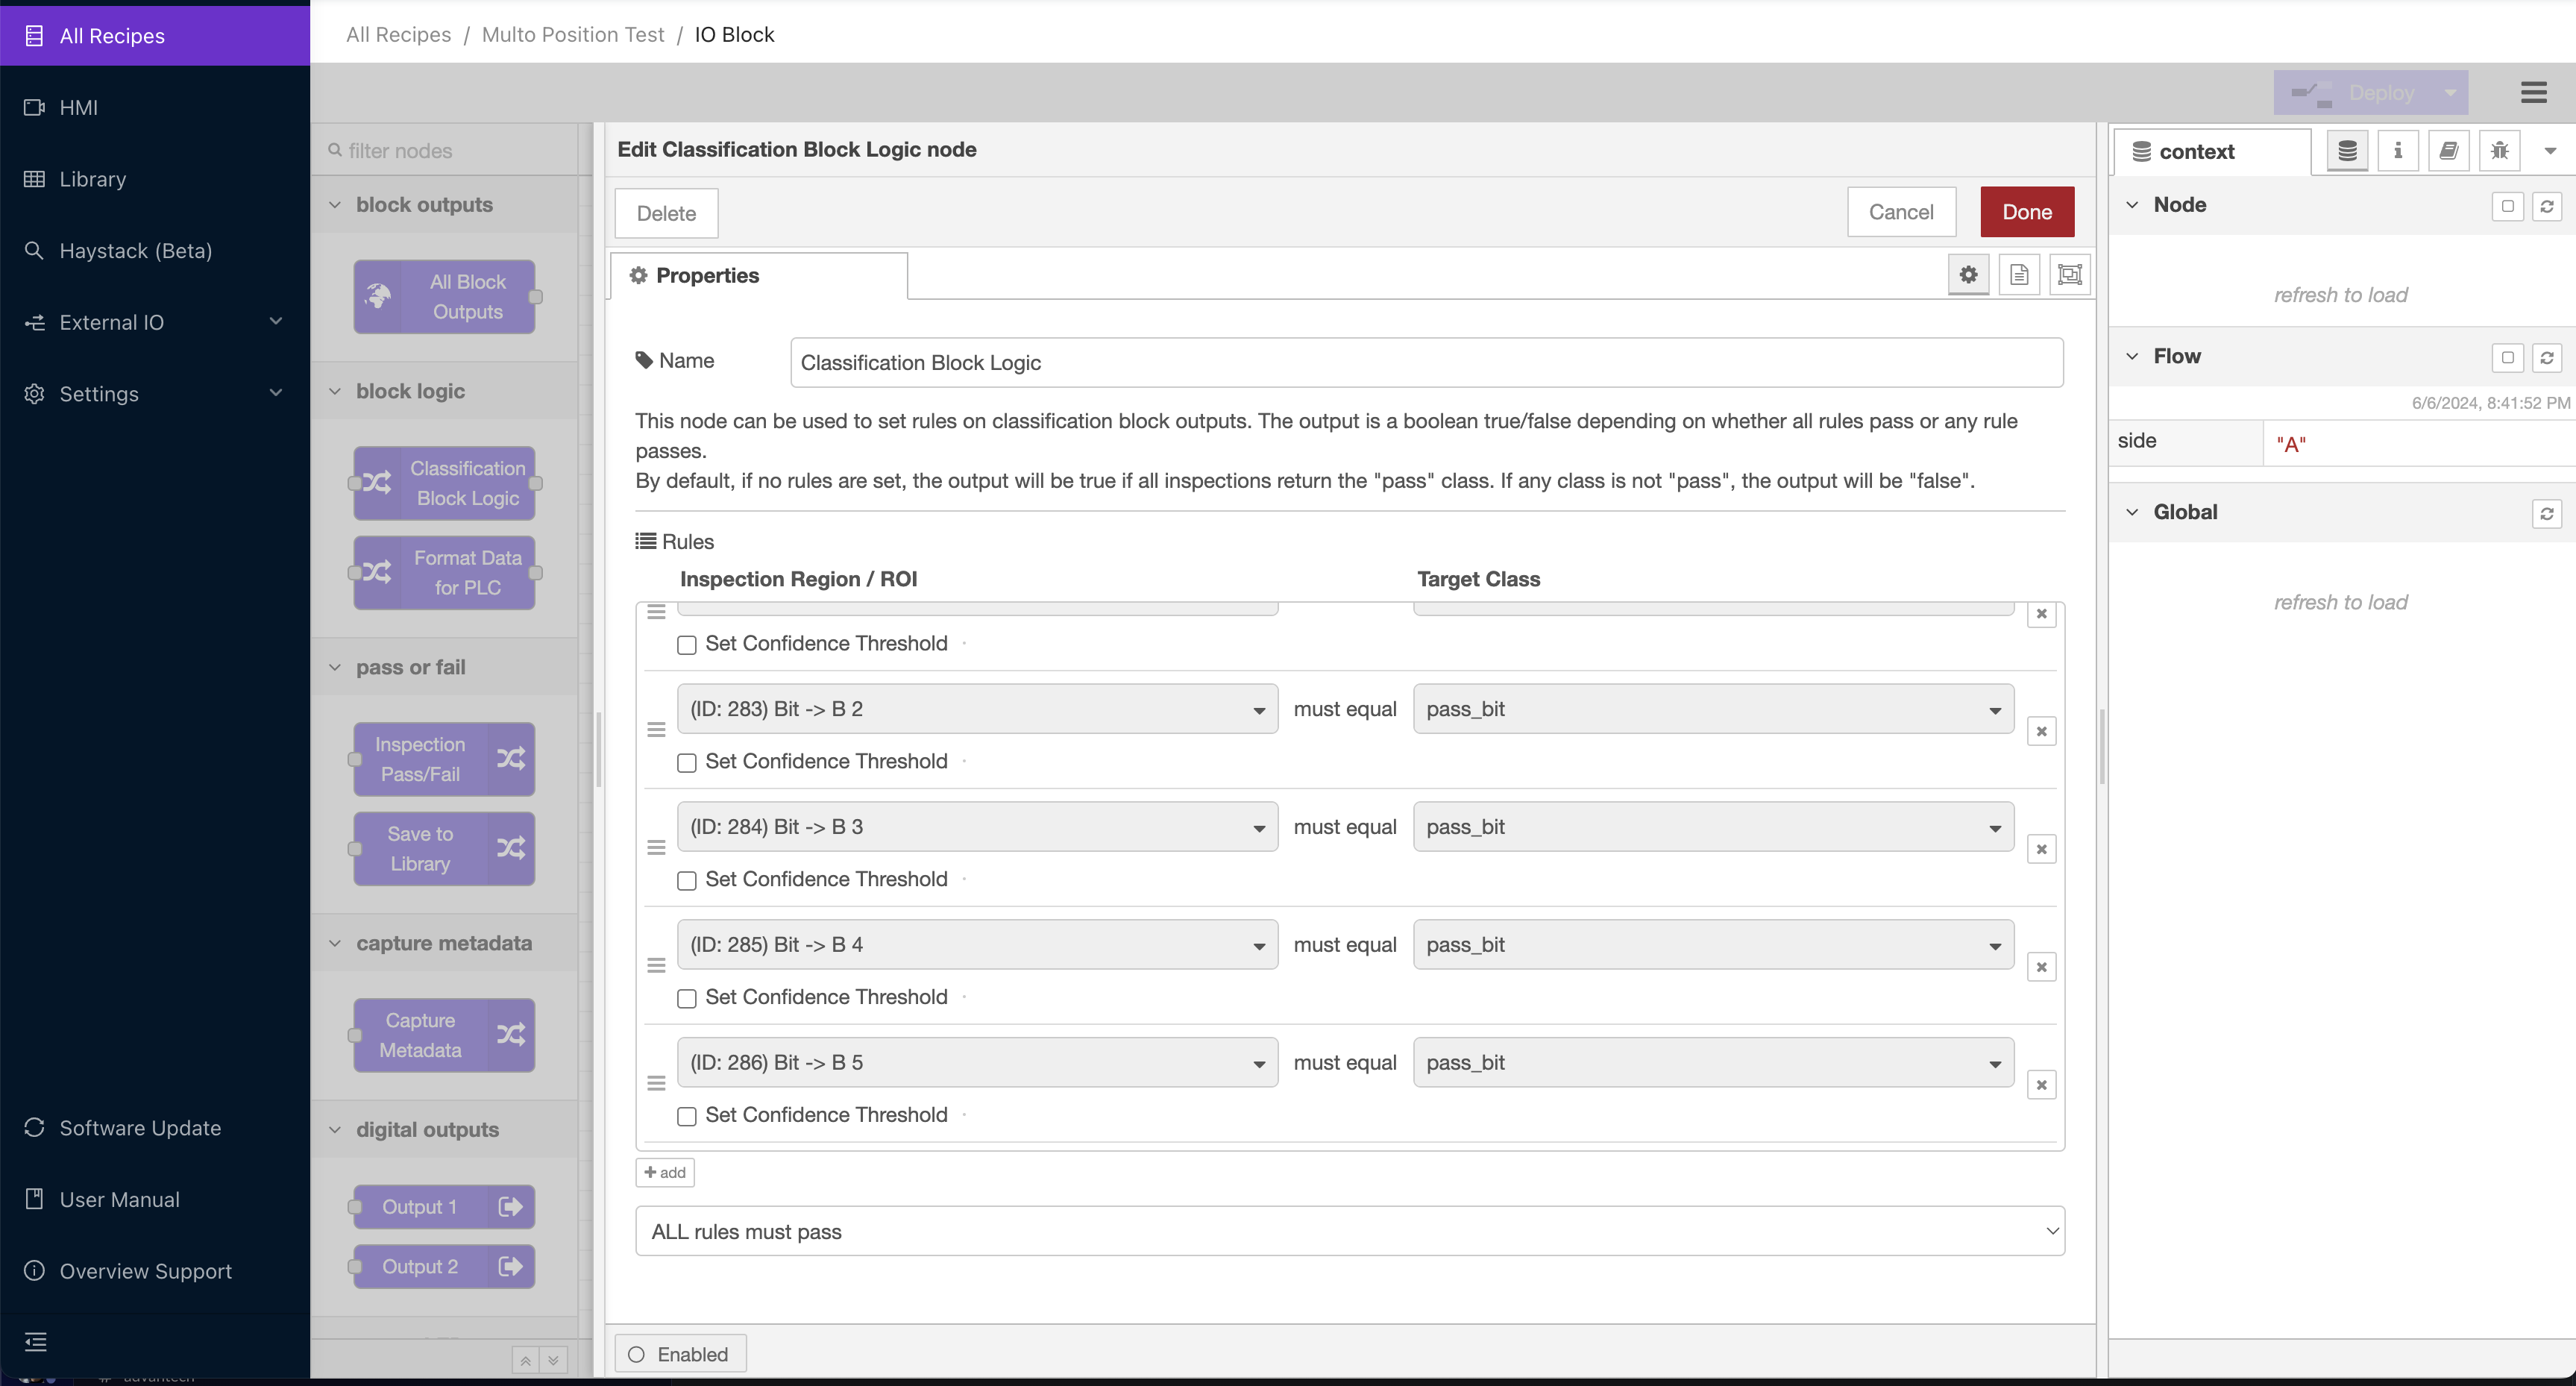This screenshot has height=1386, width=2576.
Task: Click the database context data icon
Action: tap(2347, 151)
